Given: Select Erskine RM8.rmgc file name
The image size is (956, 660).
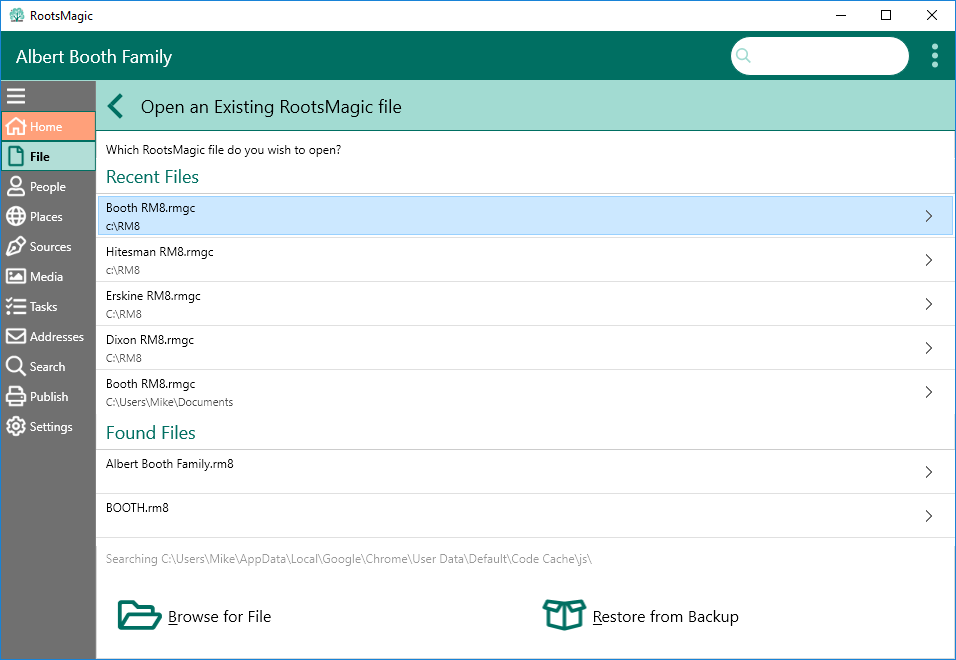Looking at the screenshot, I should click(153, 296).
